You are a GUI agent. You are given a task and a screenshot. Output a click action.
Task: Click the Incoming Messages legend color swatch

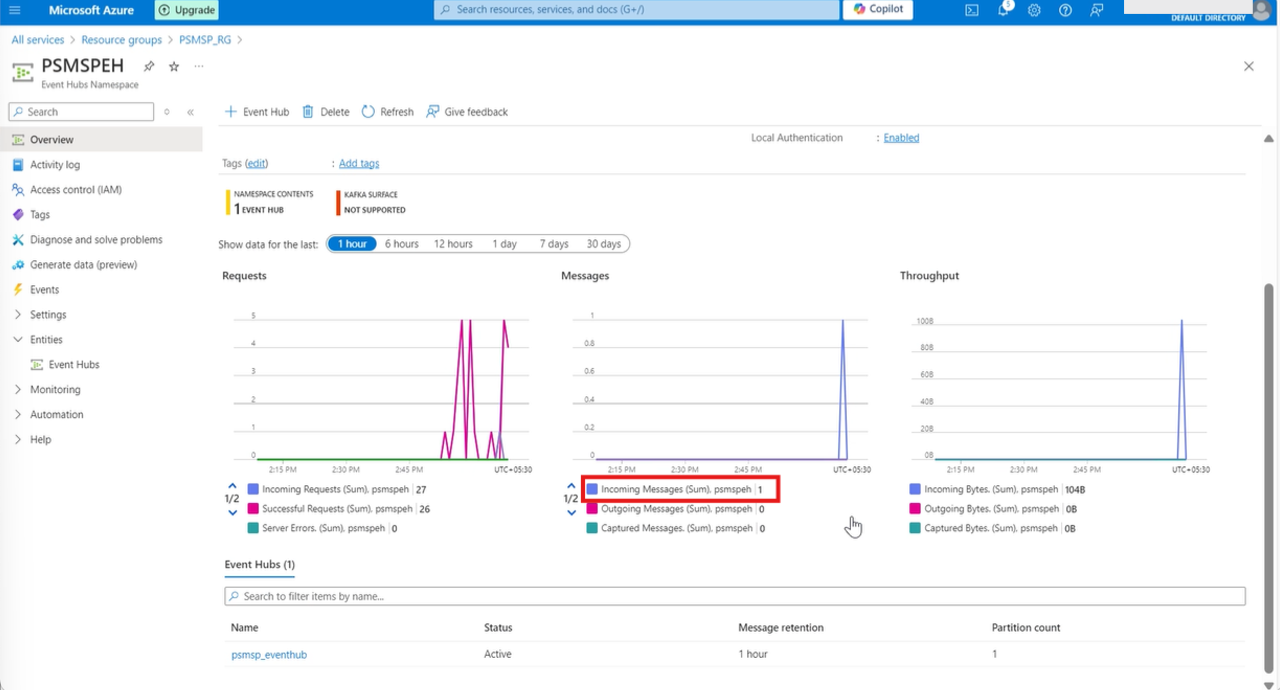coord(592,490)
